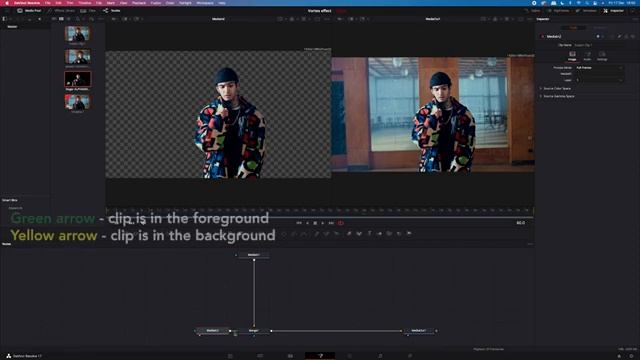The height and width of the screenshot is (360, 640).
Task: Open the Layer dropdown in Inspector
Action: pos(599,80)
